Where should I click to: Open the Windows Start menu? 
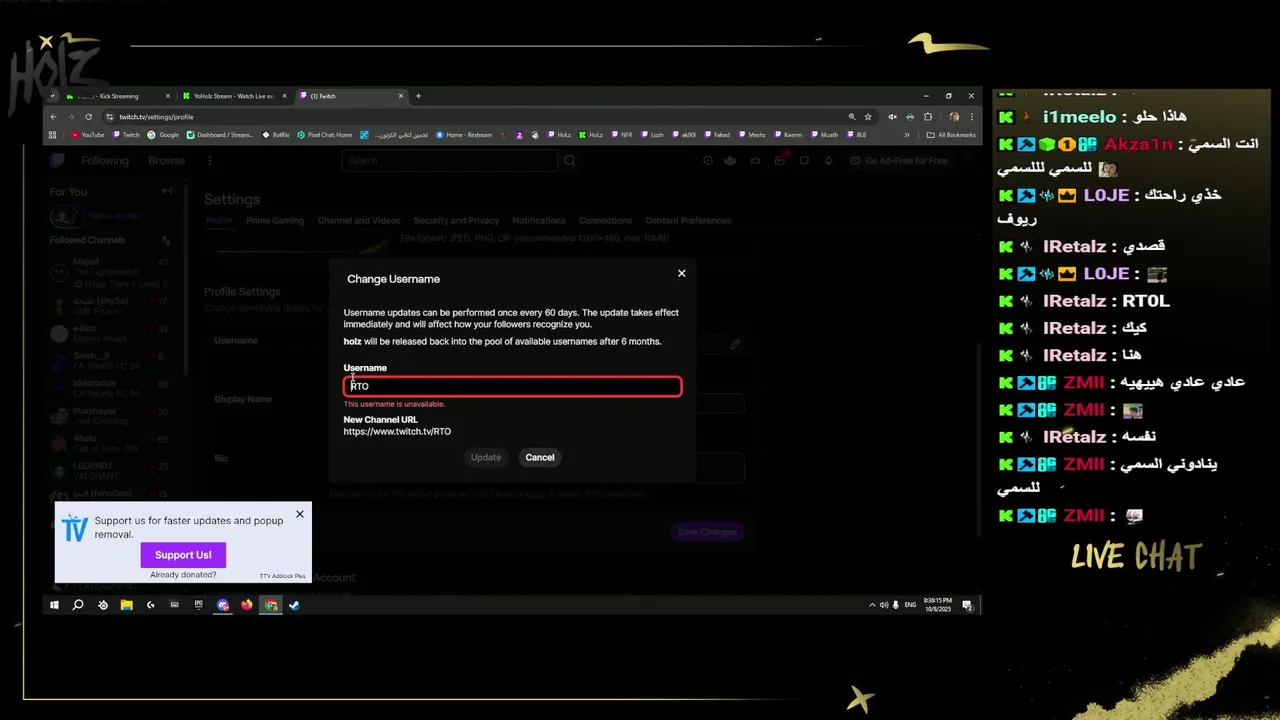(54, 605)
